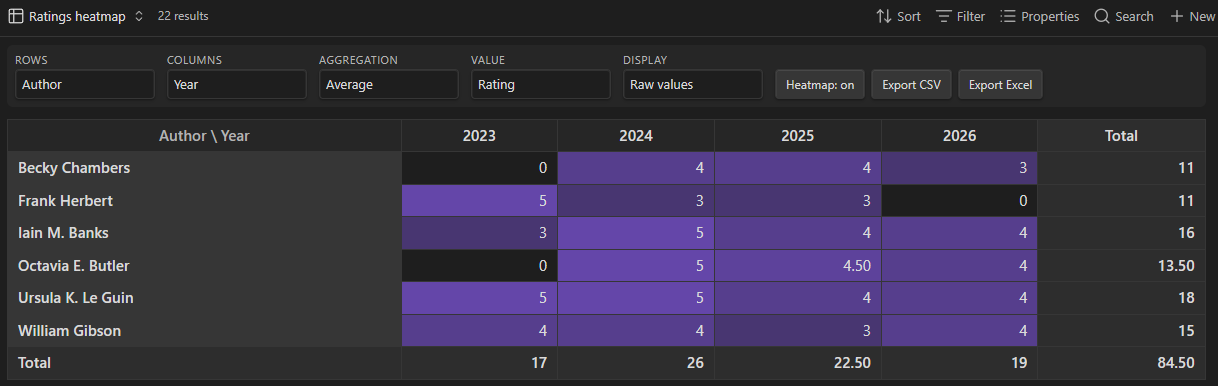Image resolution: width=1218 pixels, height=386 pixels.
Task: Select the Octavia E. Butler row label
Action: [205, 266]
